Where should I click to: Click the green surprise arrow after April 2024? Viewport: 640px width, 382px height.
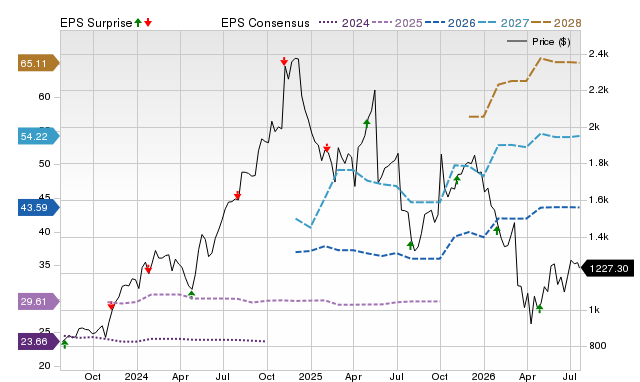coord(191,294)
